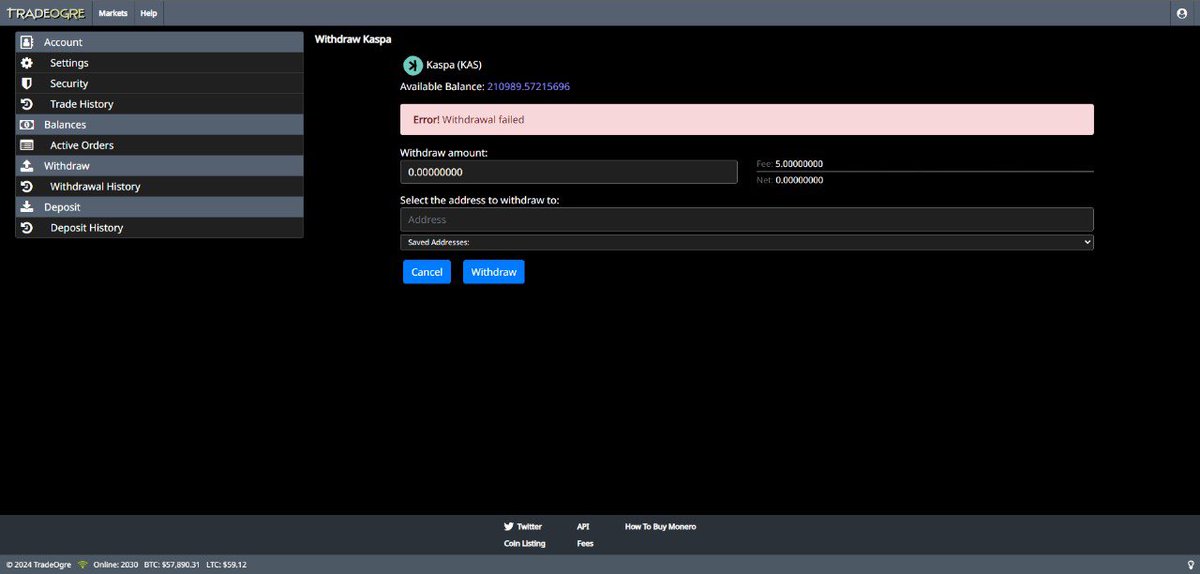This screenshot has height=574, width=1200.
Task: Click the Twitter bird icon in footer
Action: [x=509, y=526]
